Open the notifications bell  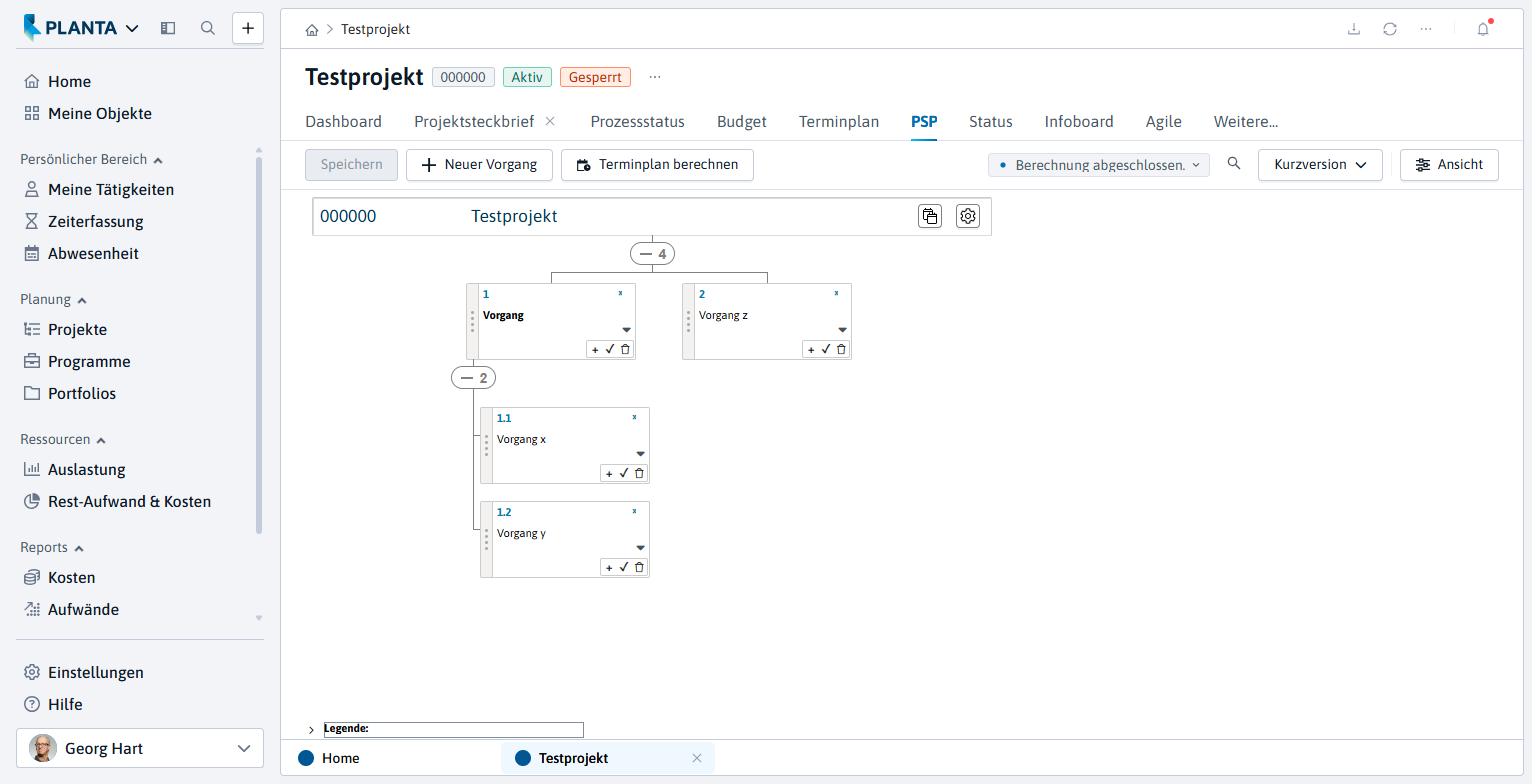1483,29
